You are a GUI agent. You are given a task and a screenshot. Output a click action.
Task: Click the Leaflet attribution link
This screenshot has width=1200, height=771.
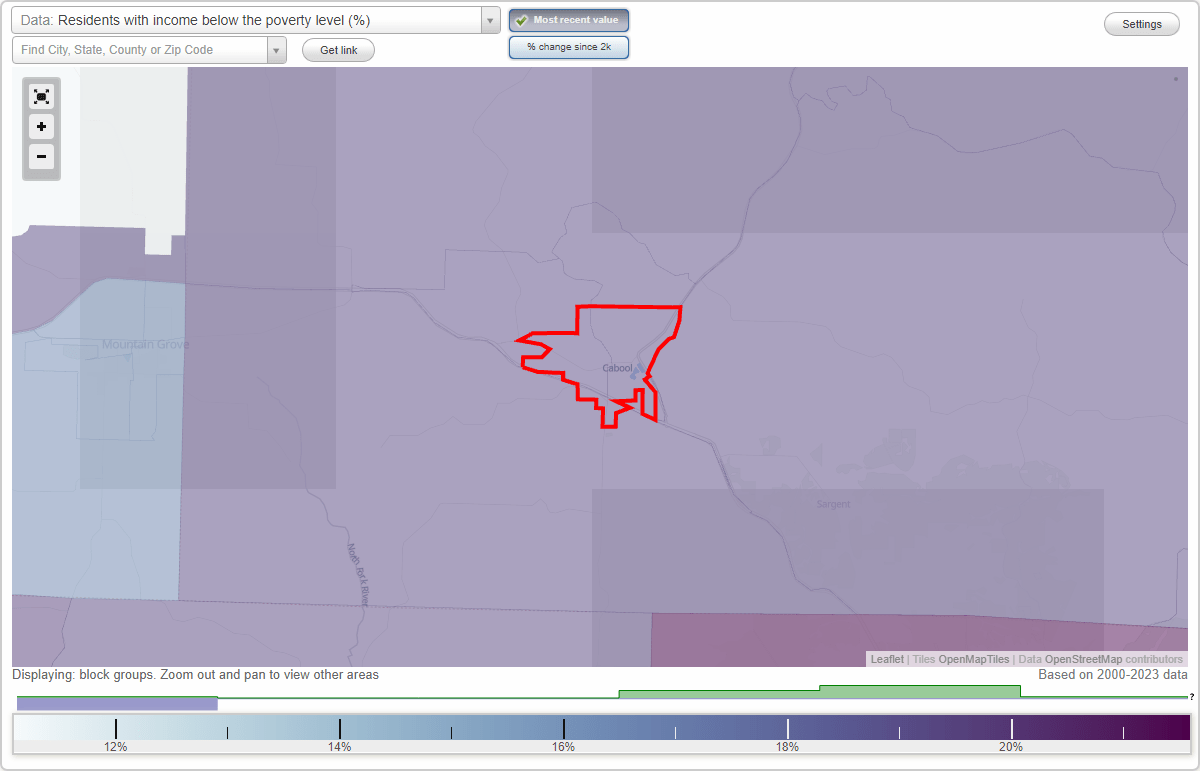click(886, 659)
